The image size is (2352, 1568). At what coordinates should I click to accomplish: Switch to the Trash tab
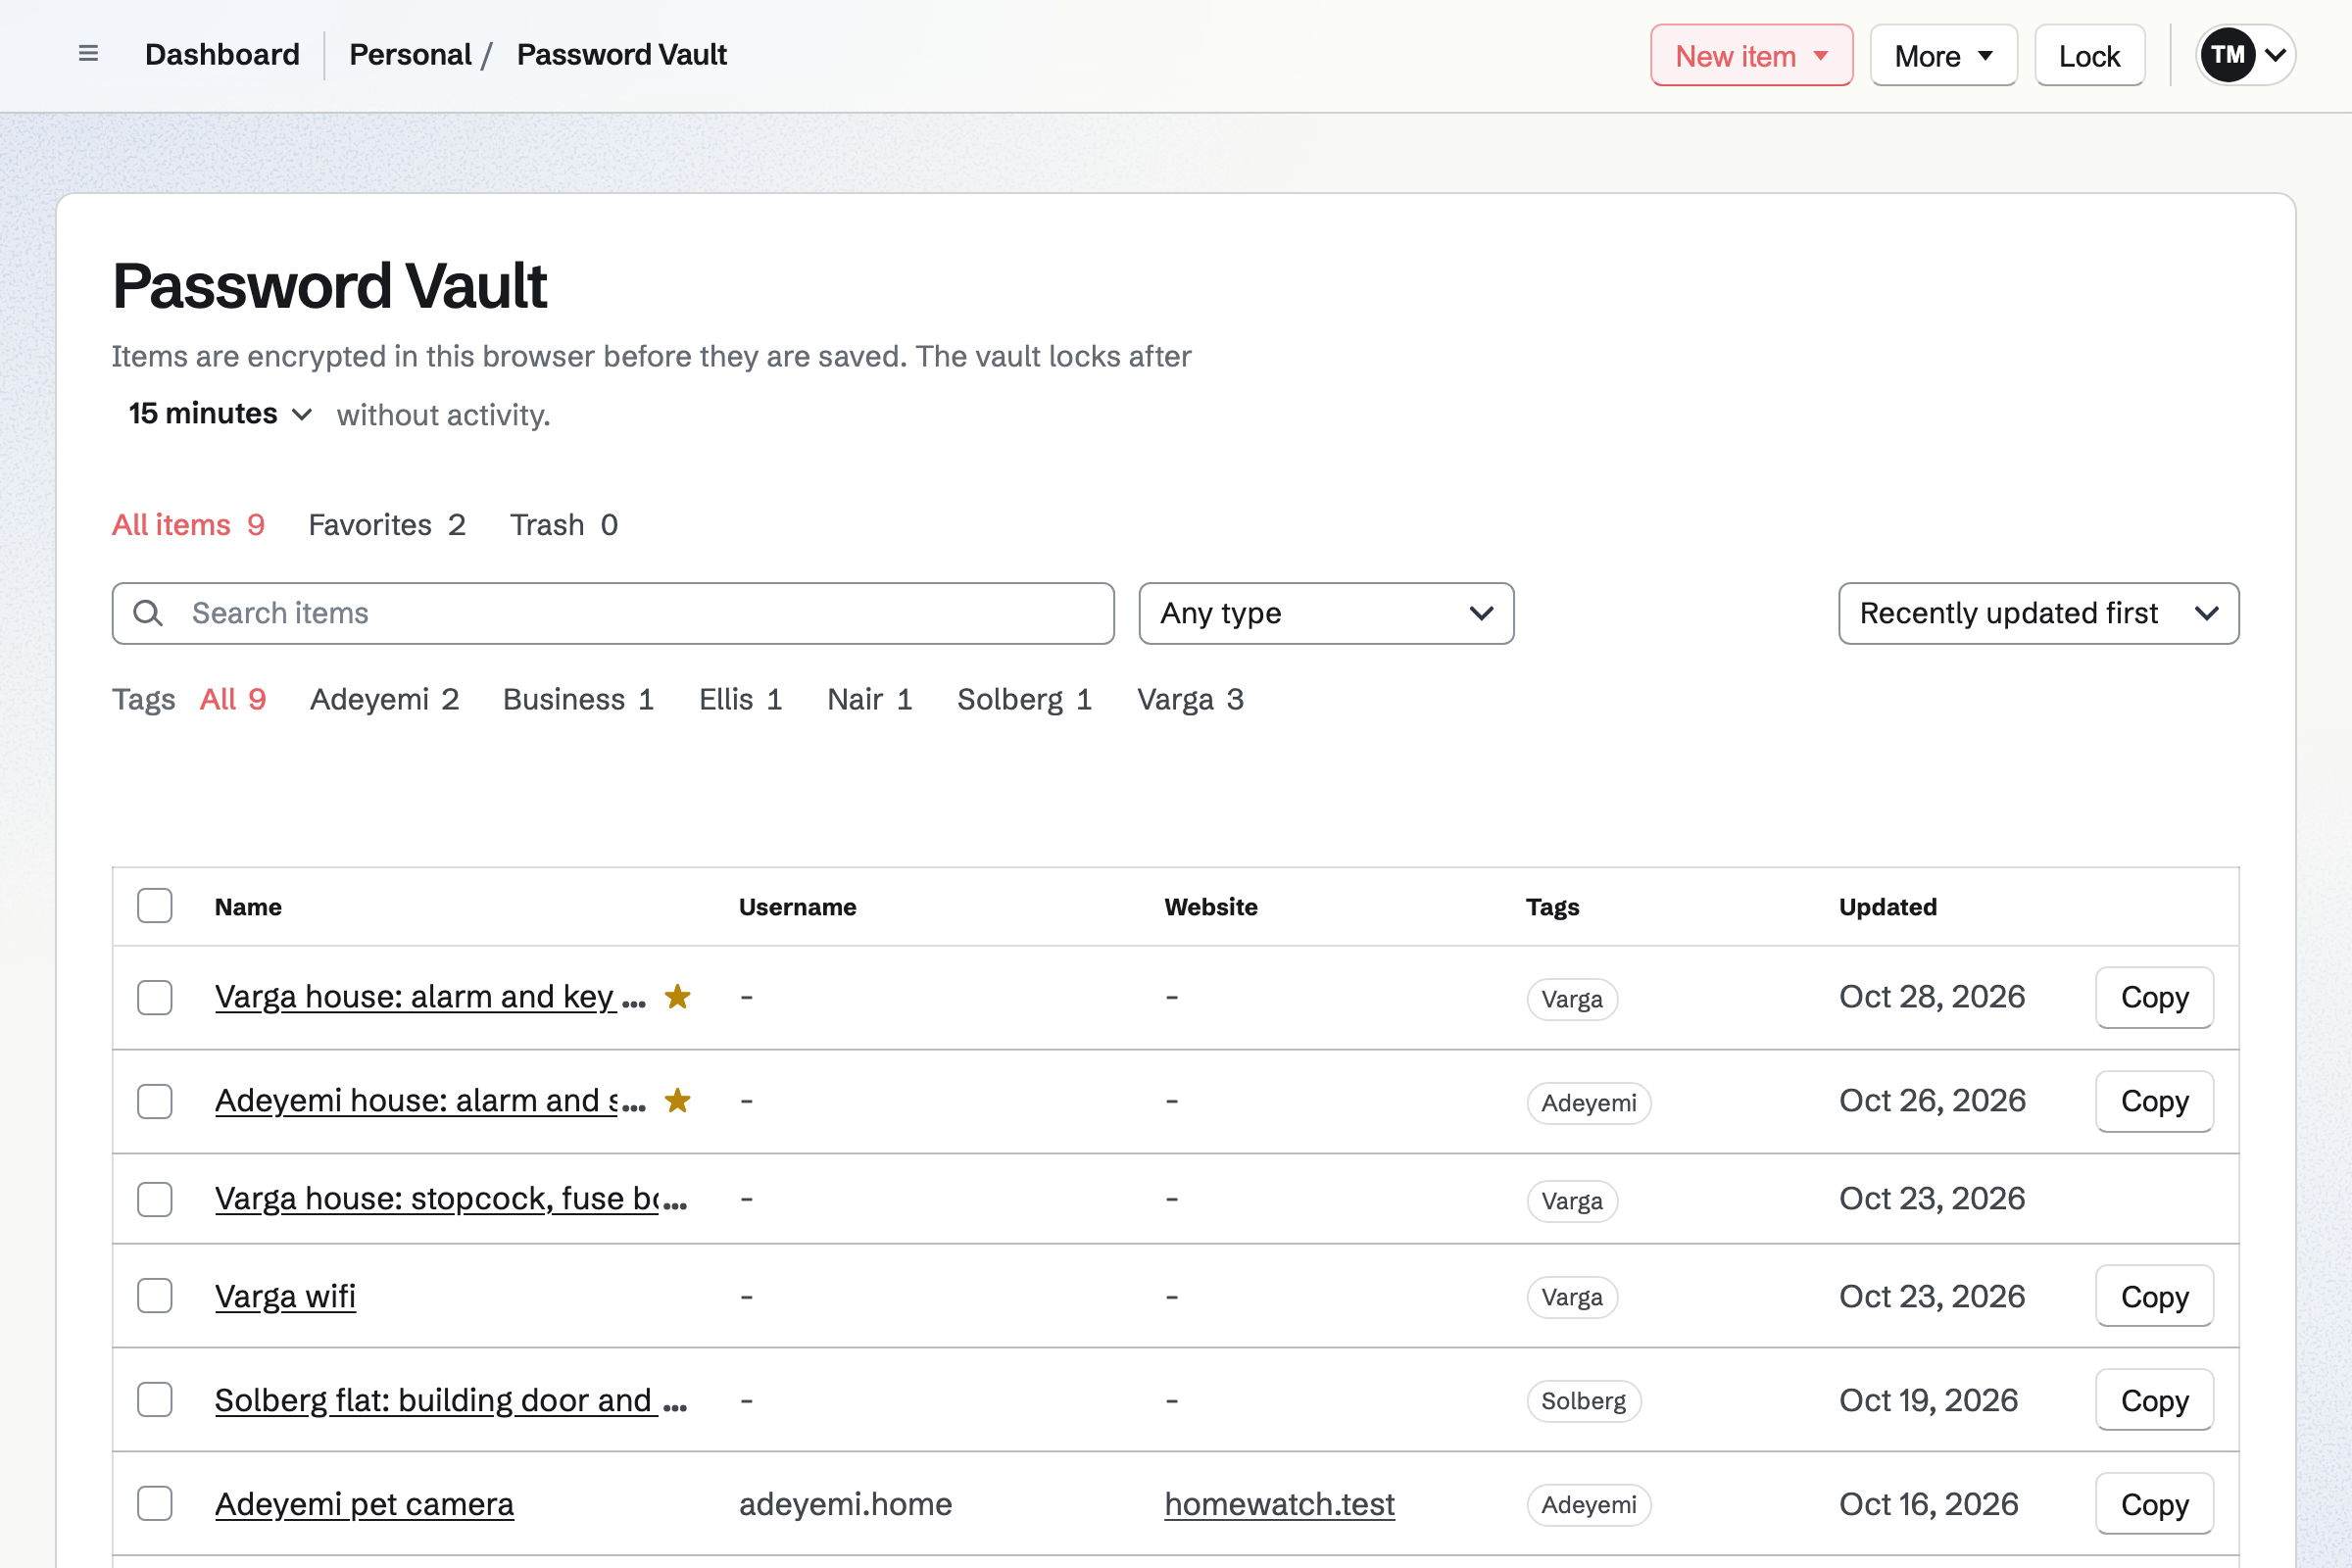[564, 525]
